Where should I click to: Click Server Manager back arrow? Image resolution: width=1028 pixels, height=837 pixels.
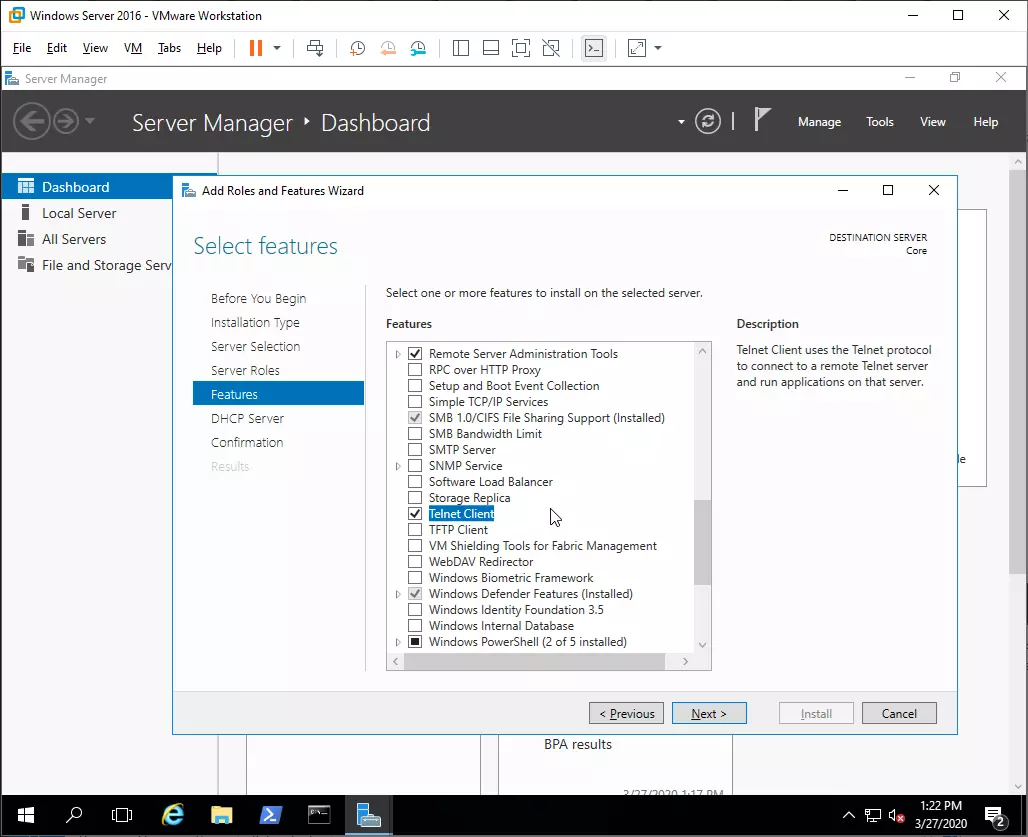(x=31, y=121)
